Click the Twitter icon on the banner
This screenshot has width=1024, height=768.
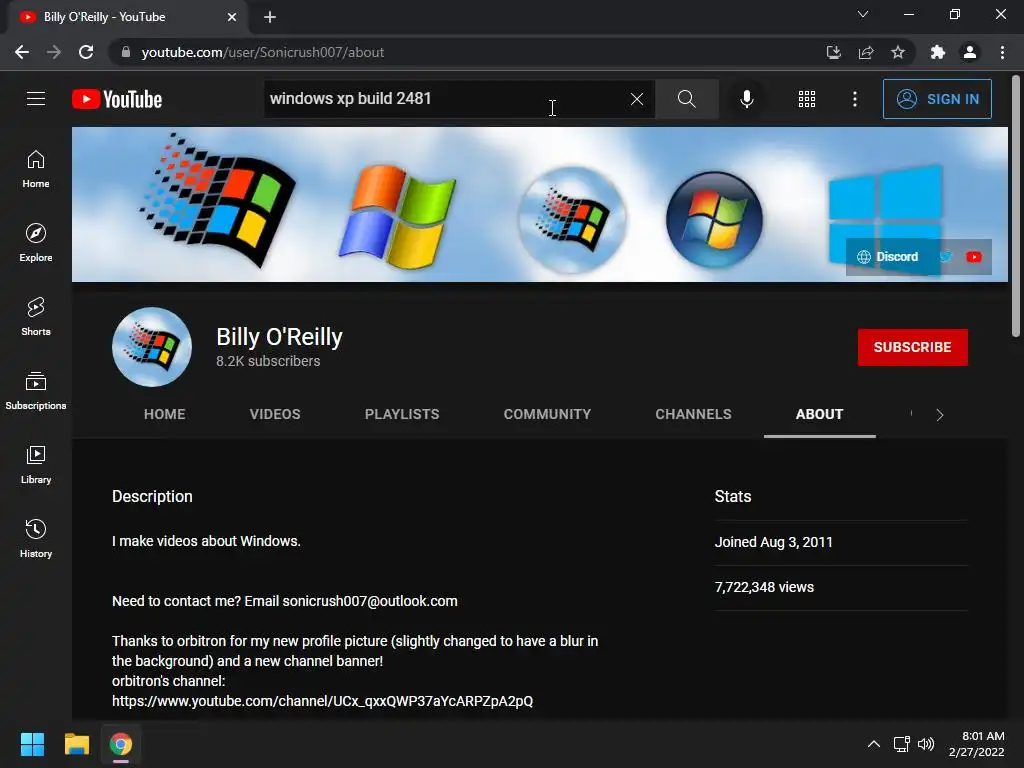click(x=946, y=257)
